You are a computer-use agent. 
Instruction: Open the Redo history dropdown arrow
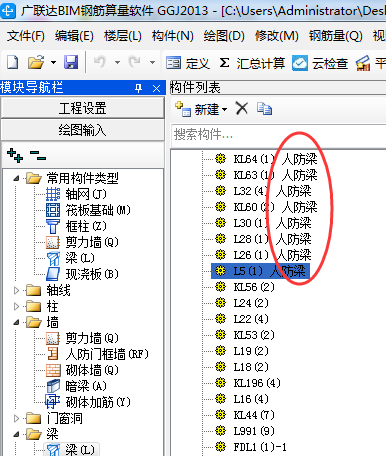tap(152, 62)
